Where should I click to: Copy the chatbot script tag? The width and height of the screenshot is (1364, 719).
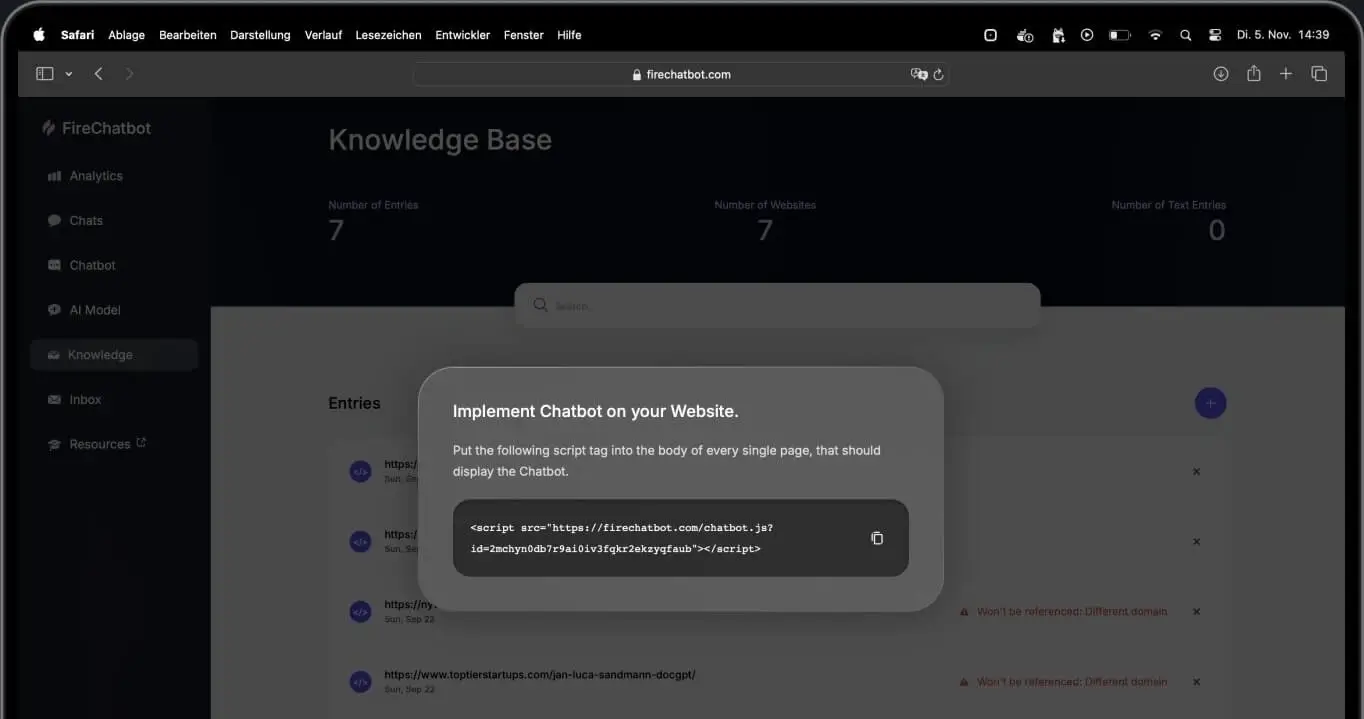tap(877, 538)
